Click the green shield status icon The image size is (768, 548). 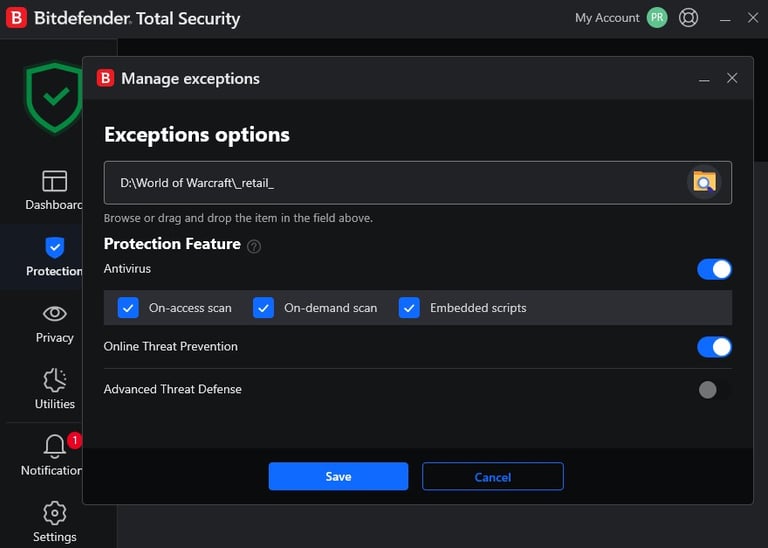(54, 97)
